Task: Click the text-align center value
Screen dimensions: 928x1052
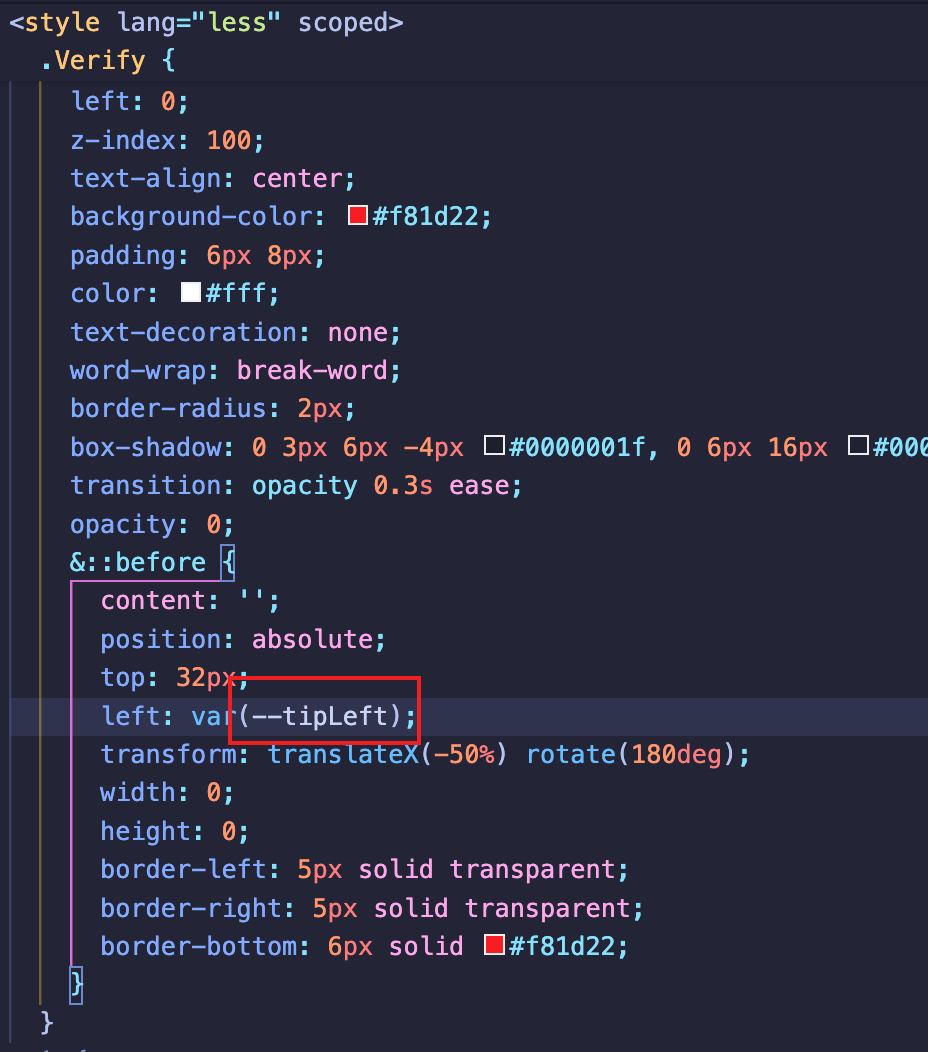Action: (x=297, y=179)
